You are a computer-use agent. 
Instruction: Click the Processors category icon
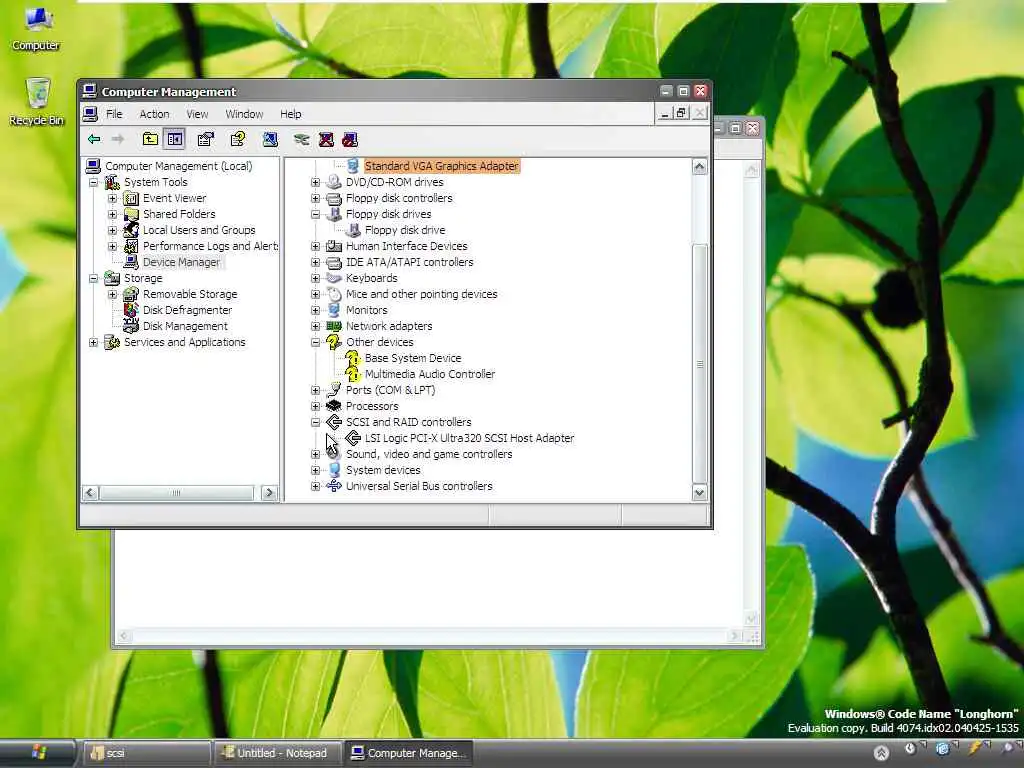coord(334,406)
